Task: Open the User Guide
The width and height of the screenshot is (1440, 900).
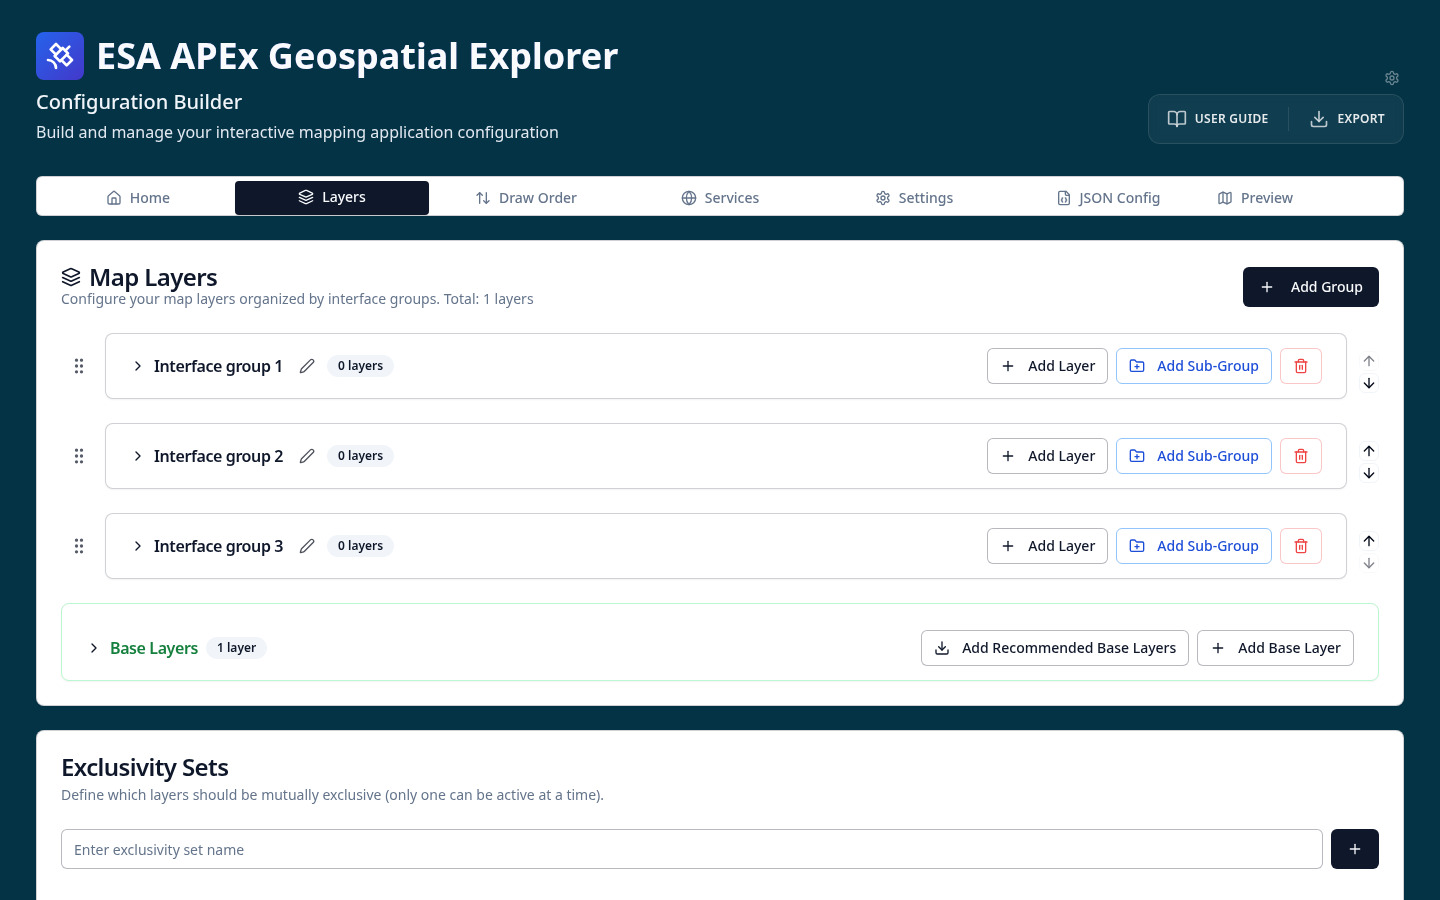Action: point(1218,119)
